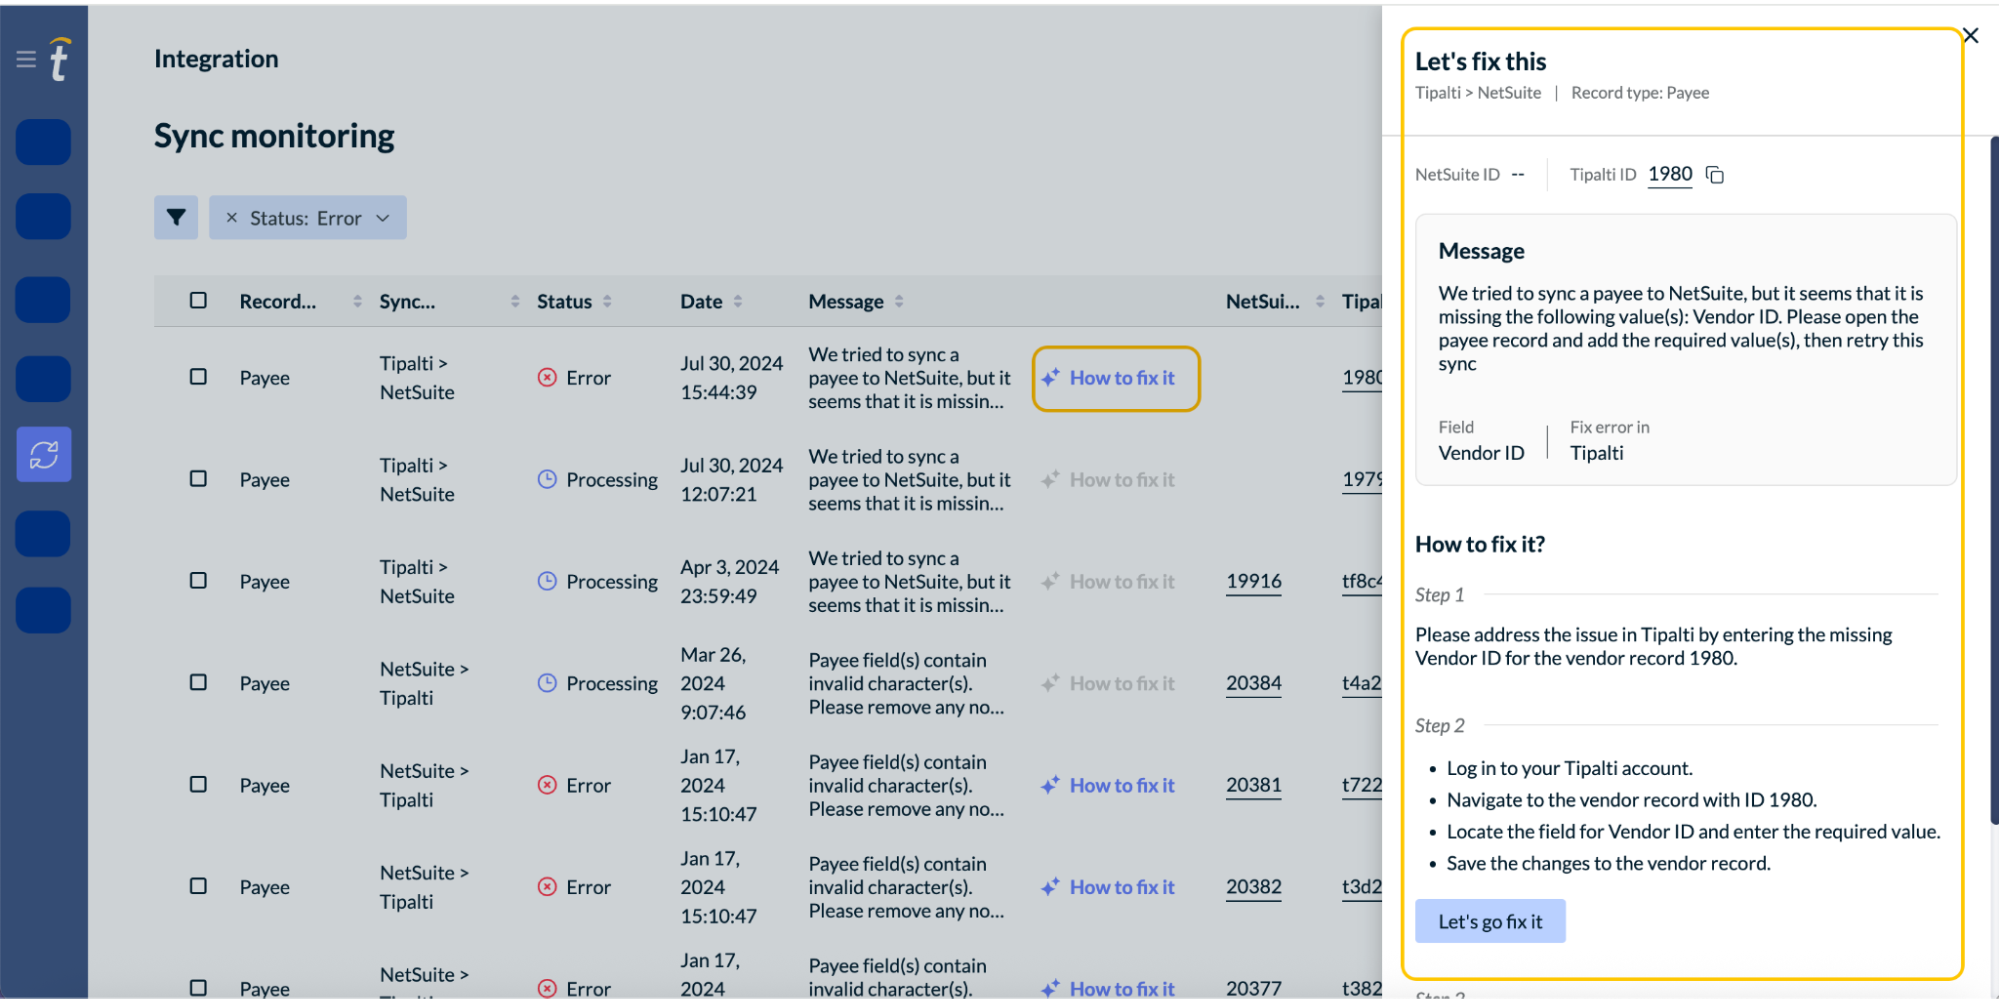The height and width of the screenshot is (999, 1999).
Task: Click the Processing clock icon on Apr 3 row
Action: [x=547, y=581]
